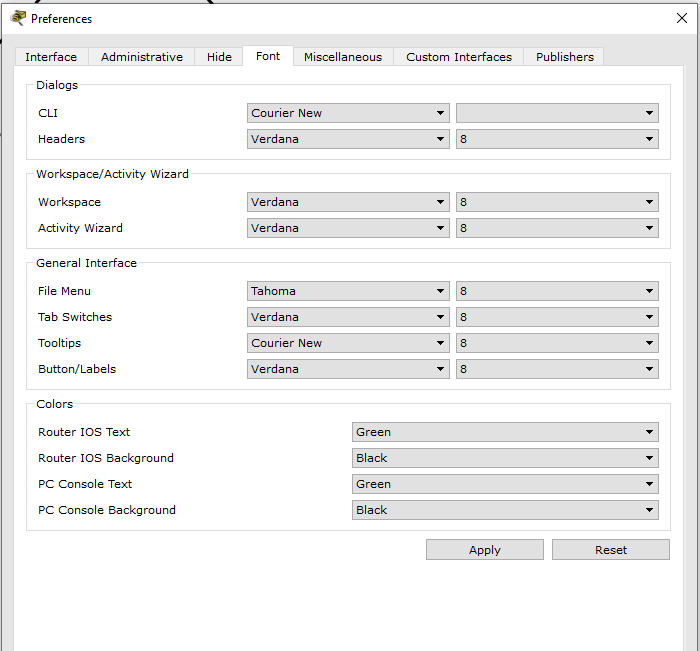Viewport: 700px width, 651px height.
Task: Open the Activity Wizard font dropdown
Action: 348,228
